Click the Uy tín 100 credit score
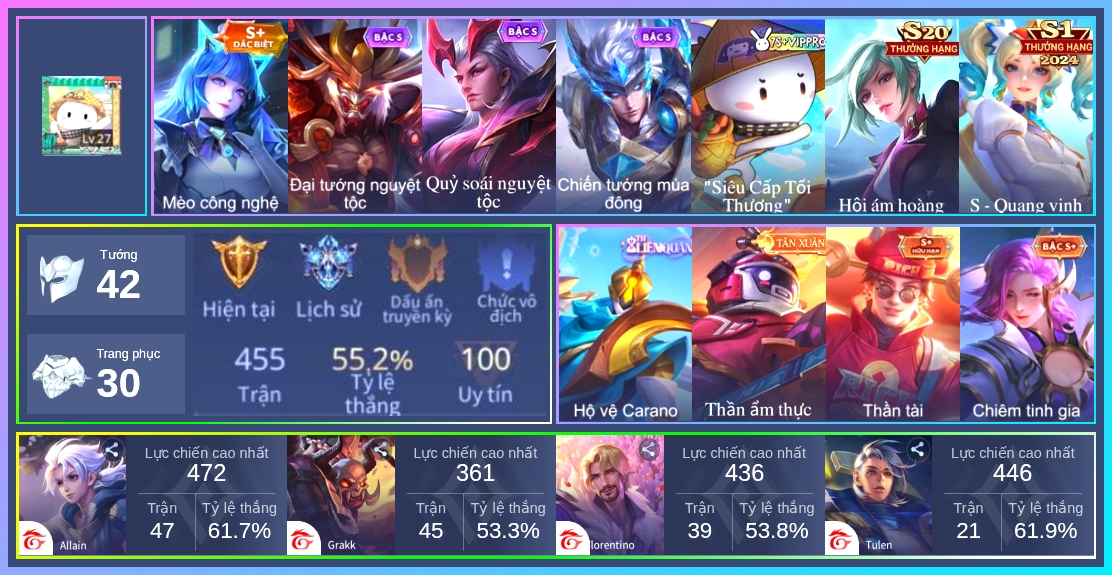Viewport: 1112px width, 575px height. point(485,376)
